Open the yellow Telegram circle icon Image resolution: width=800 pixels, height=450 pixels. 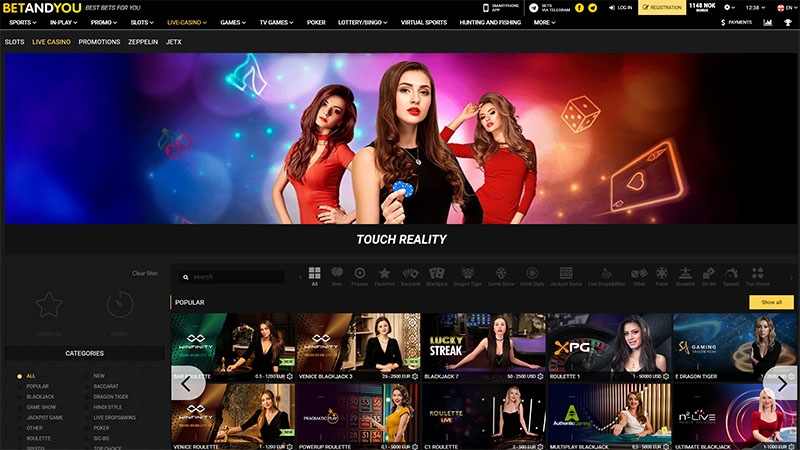(x=592, y=8)
